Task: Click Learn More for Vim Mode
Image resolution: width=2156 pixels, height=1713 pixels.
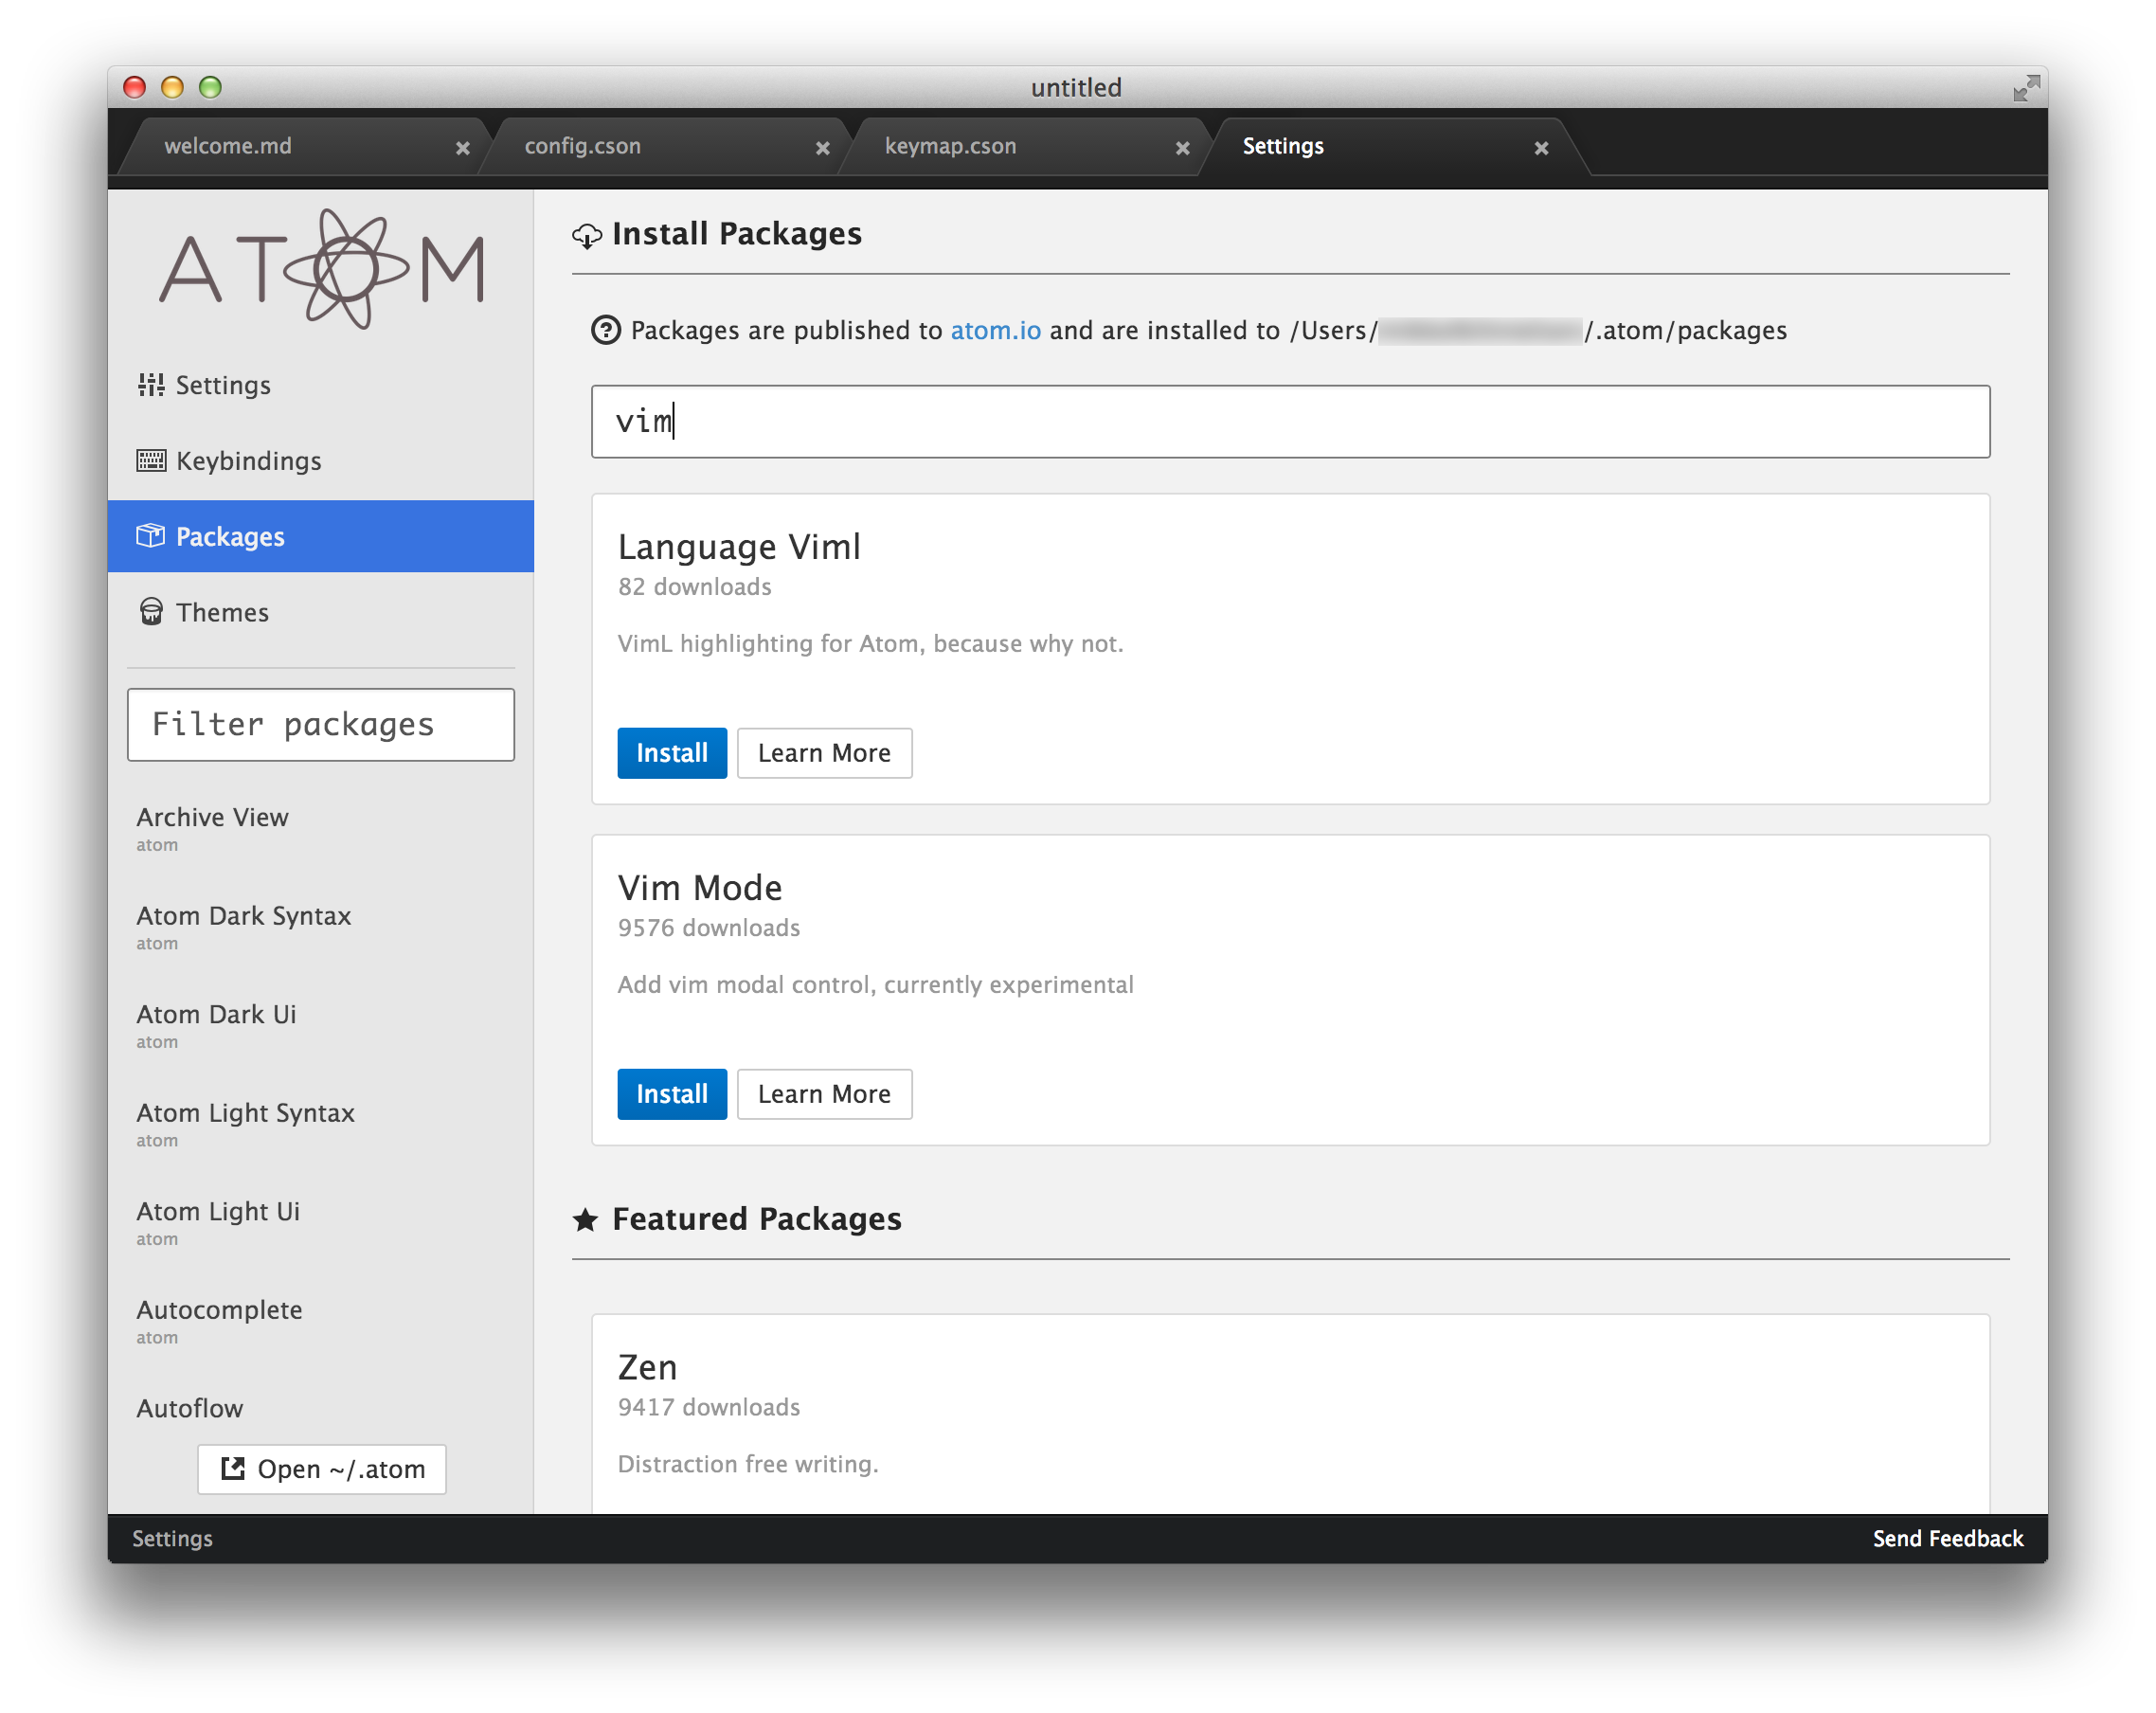Action: [825, 1094]
